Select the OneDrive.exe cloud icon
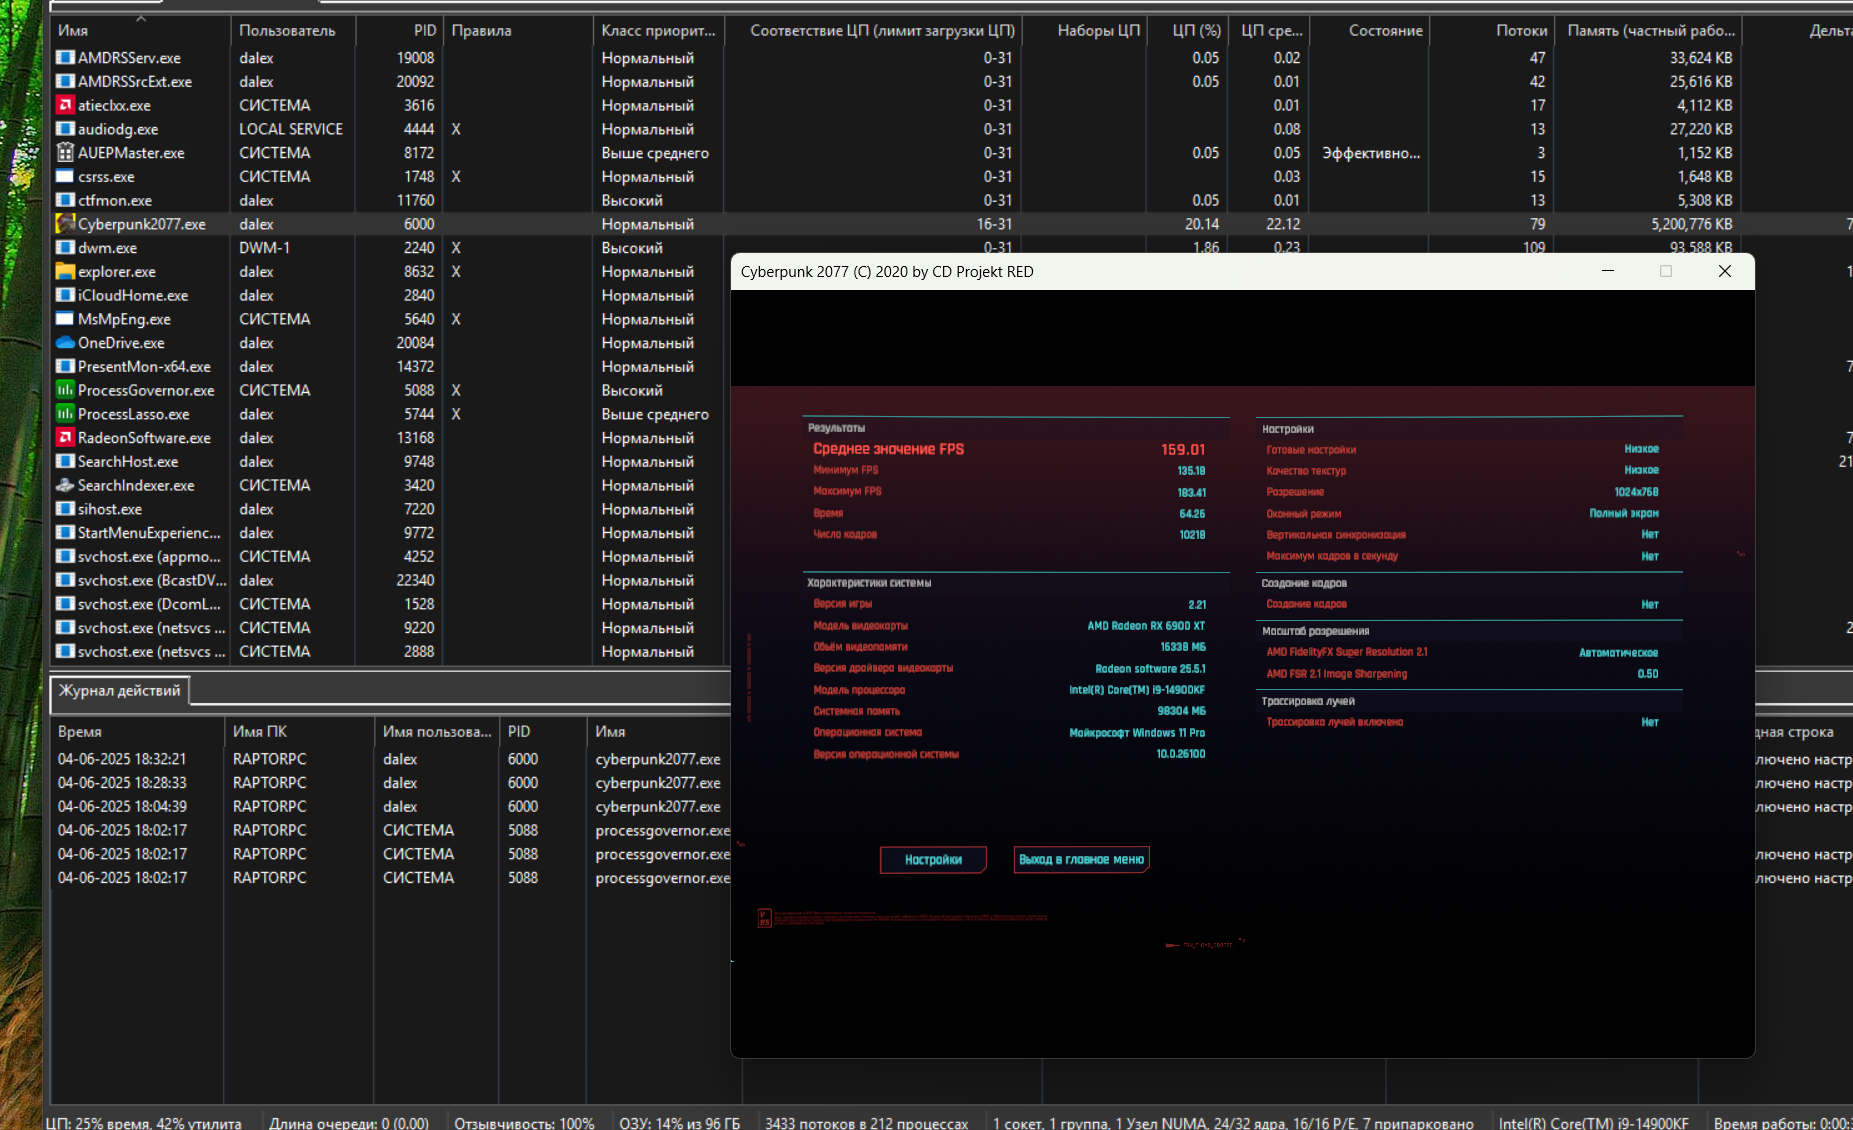 (65, 343)
